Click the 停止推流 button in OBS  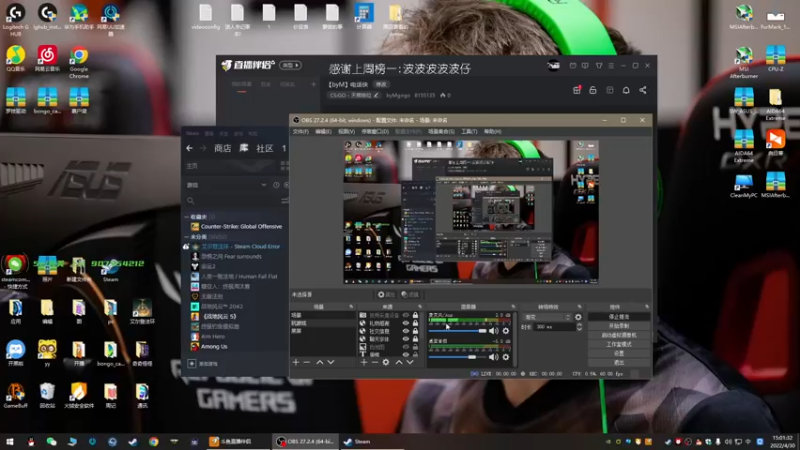pos(619,317)
